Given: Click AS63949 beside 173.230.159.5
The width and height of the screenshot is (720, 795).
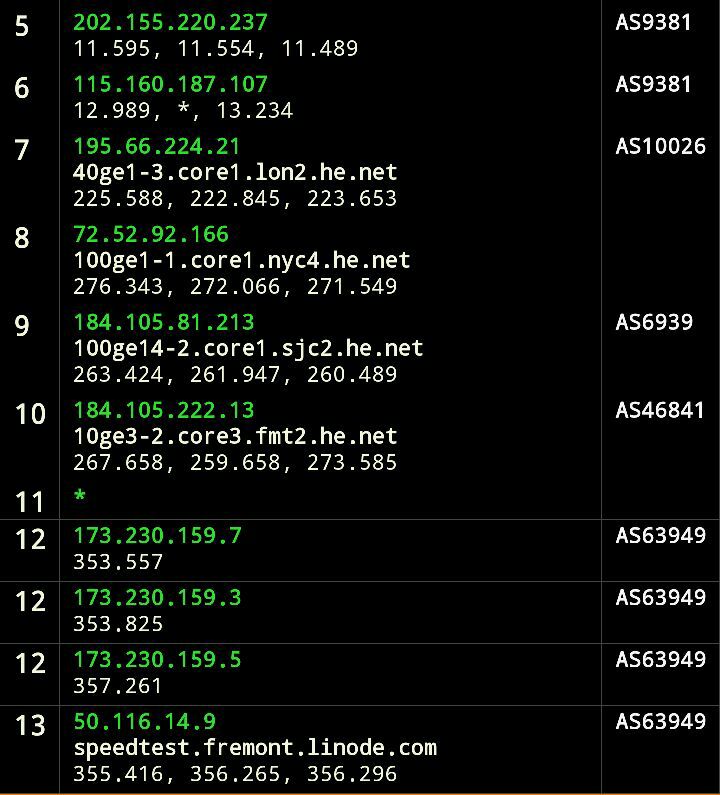Looking at the screenshot, I should 660,660.
